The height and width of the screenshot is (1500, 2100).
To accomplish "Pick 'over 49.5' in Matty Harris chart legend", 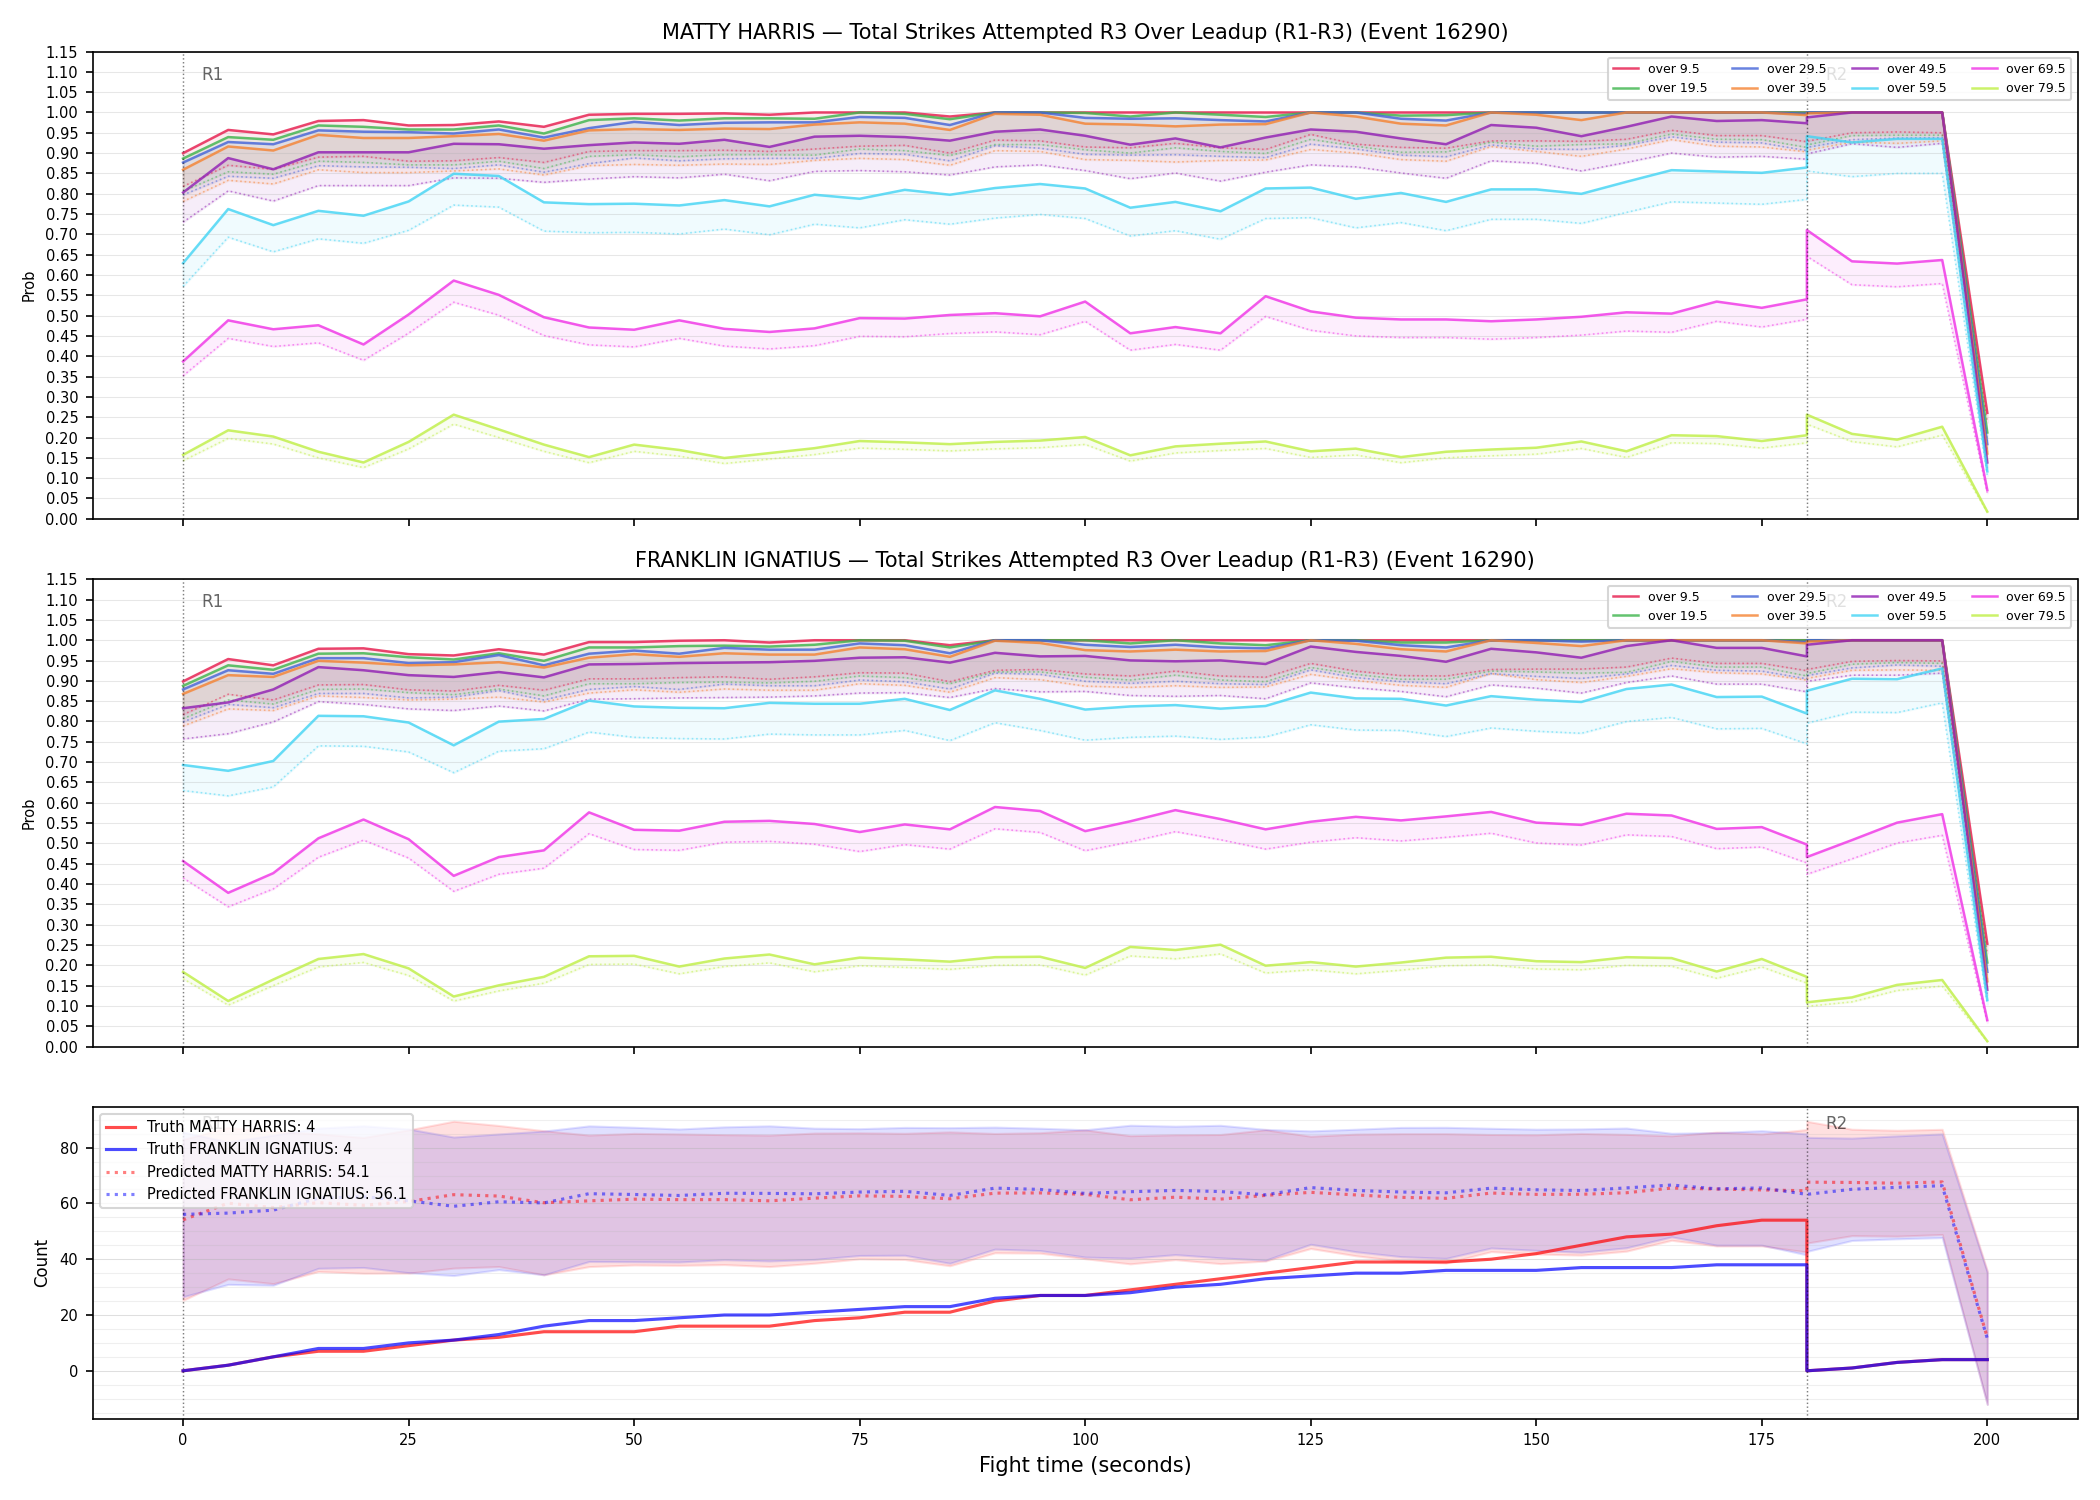I will [1899, 69].
